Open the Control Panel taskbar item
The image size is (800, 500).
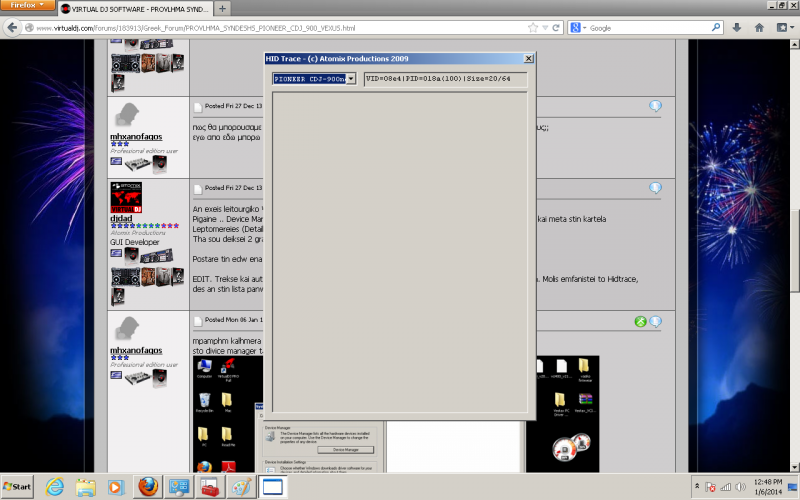[x=179, y=487]
